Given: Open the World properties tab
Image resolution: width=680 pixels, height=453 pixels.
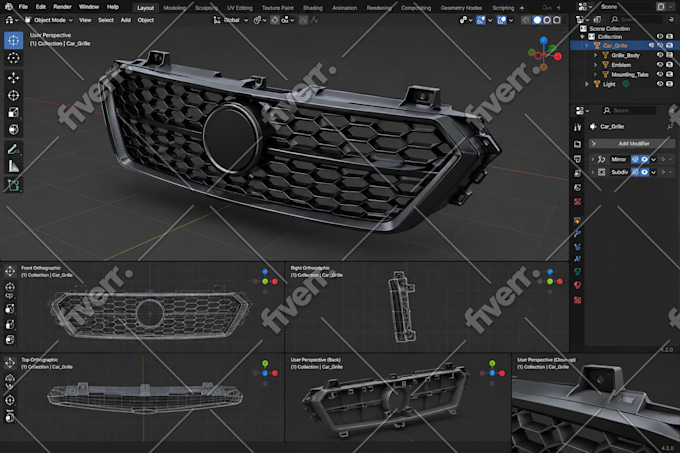Looking at the screenshot, I should click(x=577, y=202).
